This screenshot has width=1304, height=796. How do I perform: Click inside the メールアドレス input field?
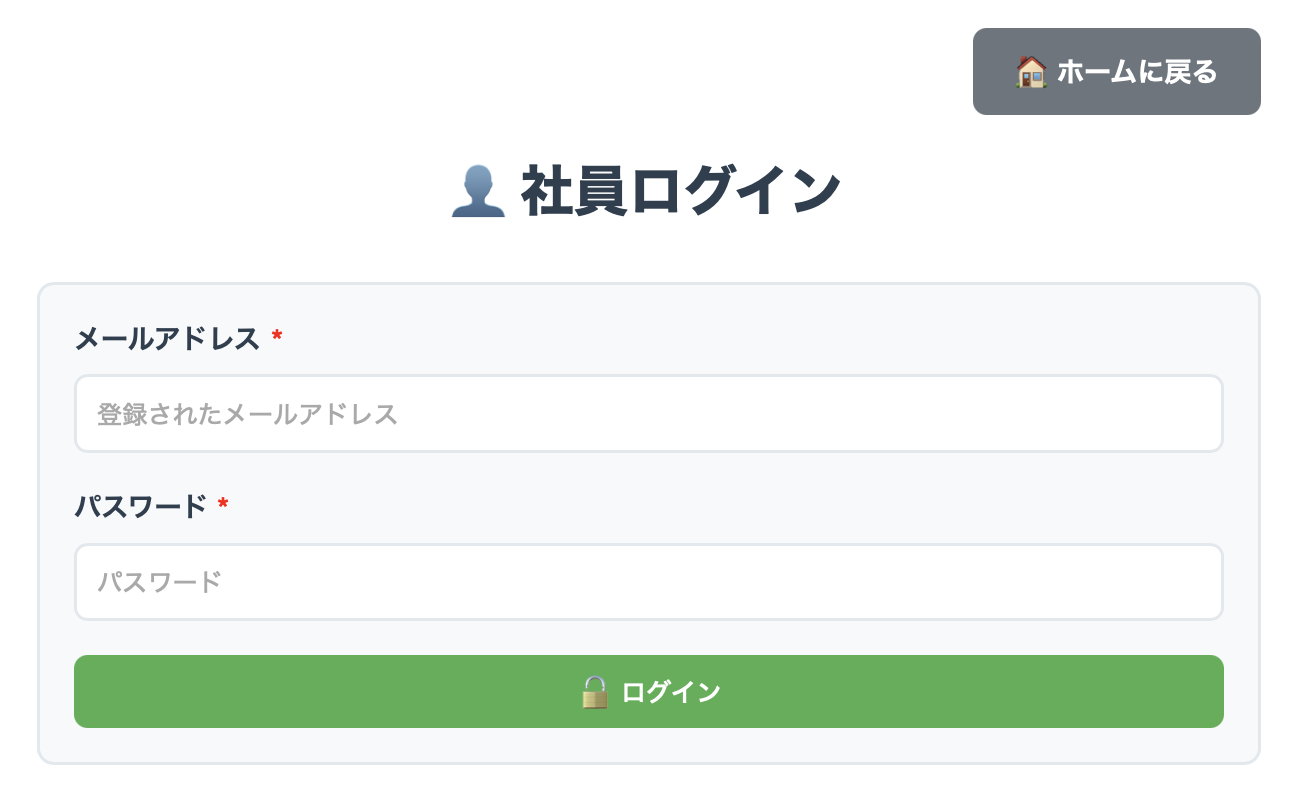[648, 413]
